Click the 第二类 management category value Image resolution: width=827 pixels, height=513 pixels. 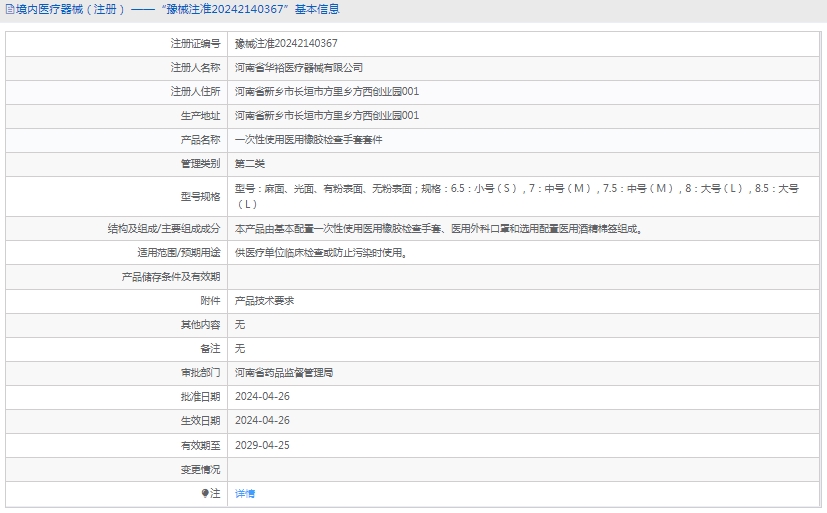pos(249,163)
